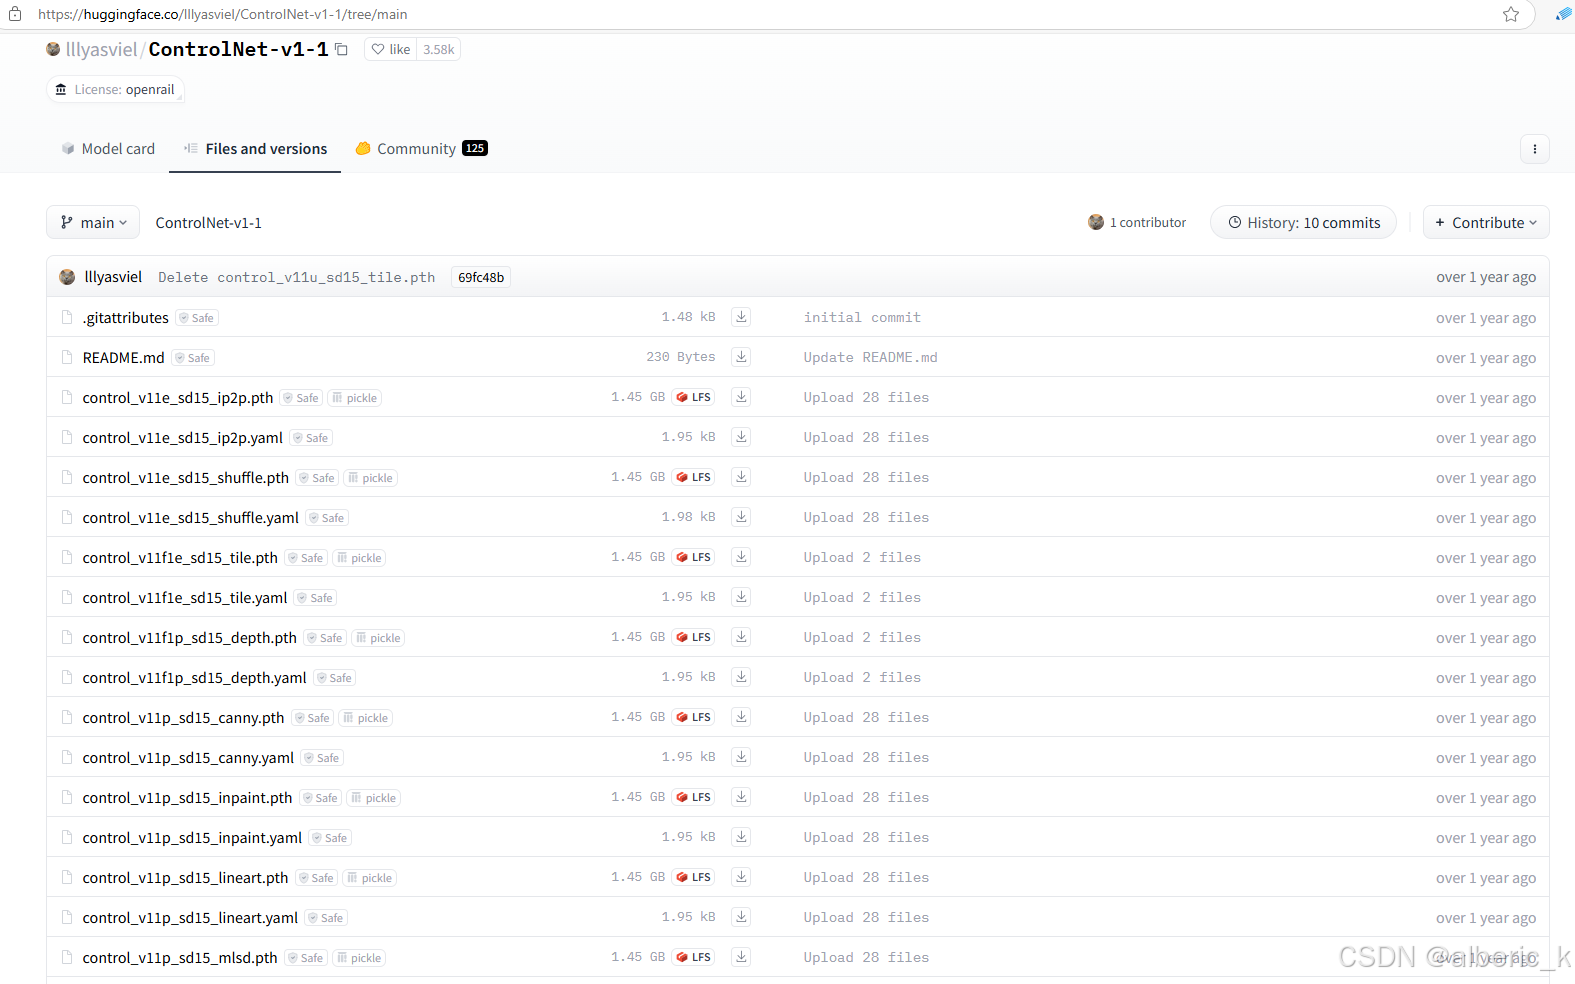Viewport: 1575px width, 984px height.
Task: Open the main branch dropdown
Action: 93,222
